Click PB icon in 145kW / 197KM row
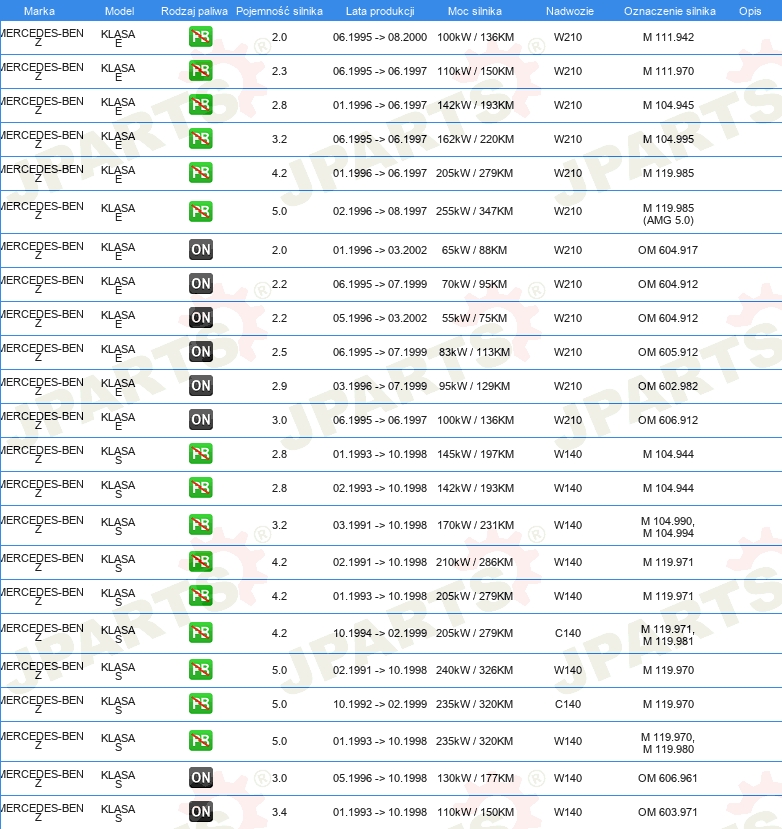782x829 pixels. click(x=200, y=454)
